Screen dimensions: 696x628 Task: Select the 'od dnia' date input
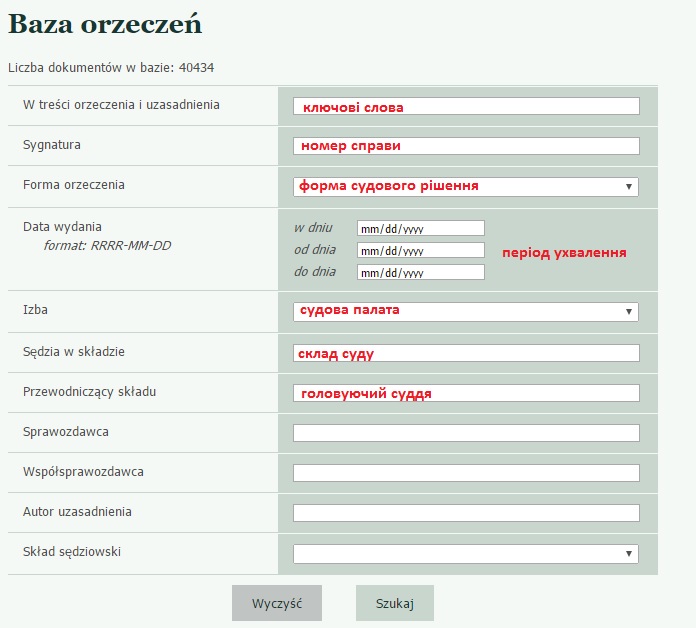(420, 250)
